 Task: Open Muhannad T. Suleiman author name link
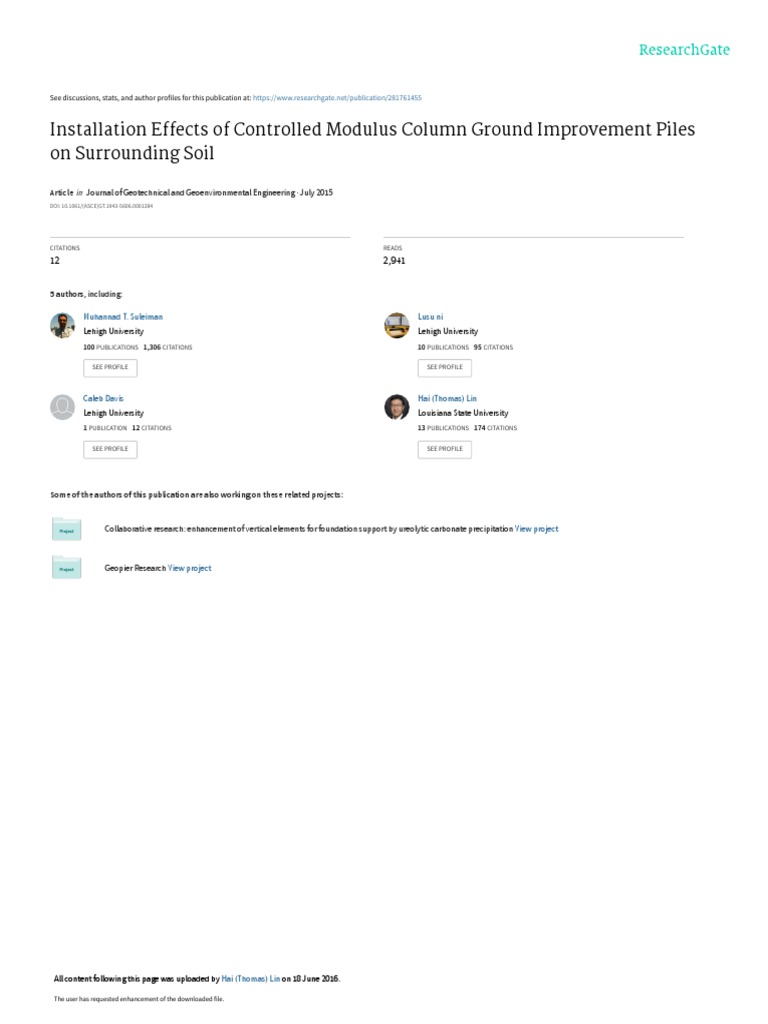pyautogui.click(x=123, y=316)
